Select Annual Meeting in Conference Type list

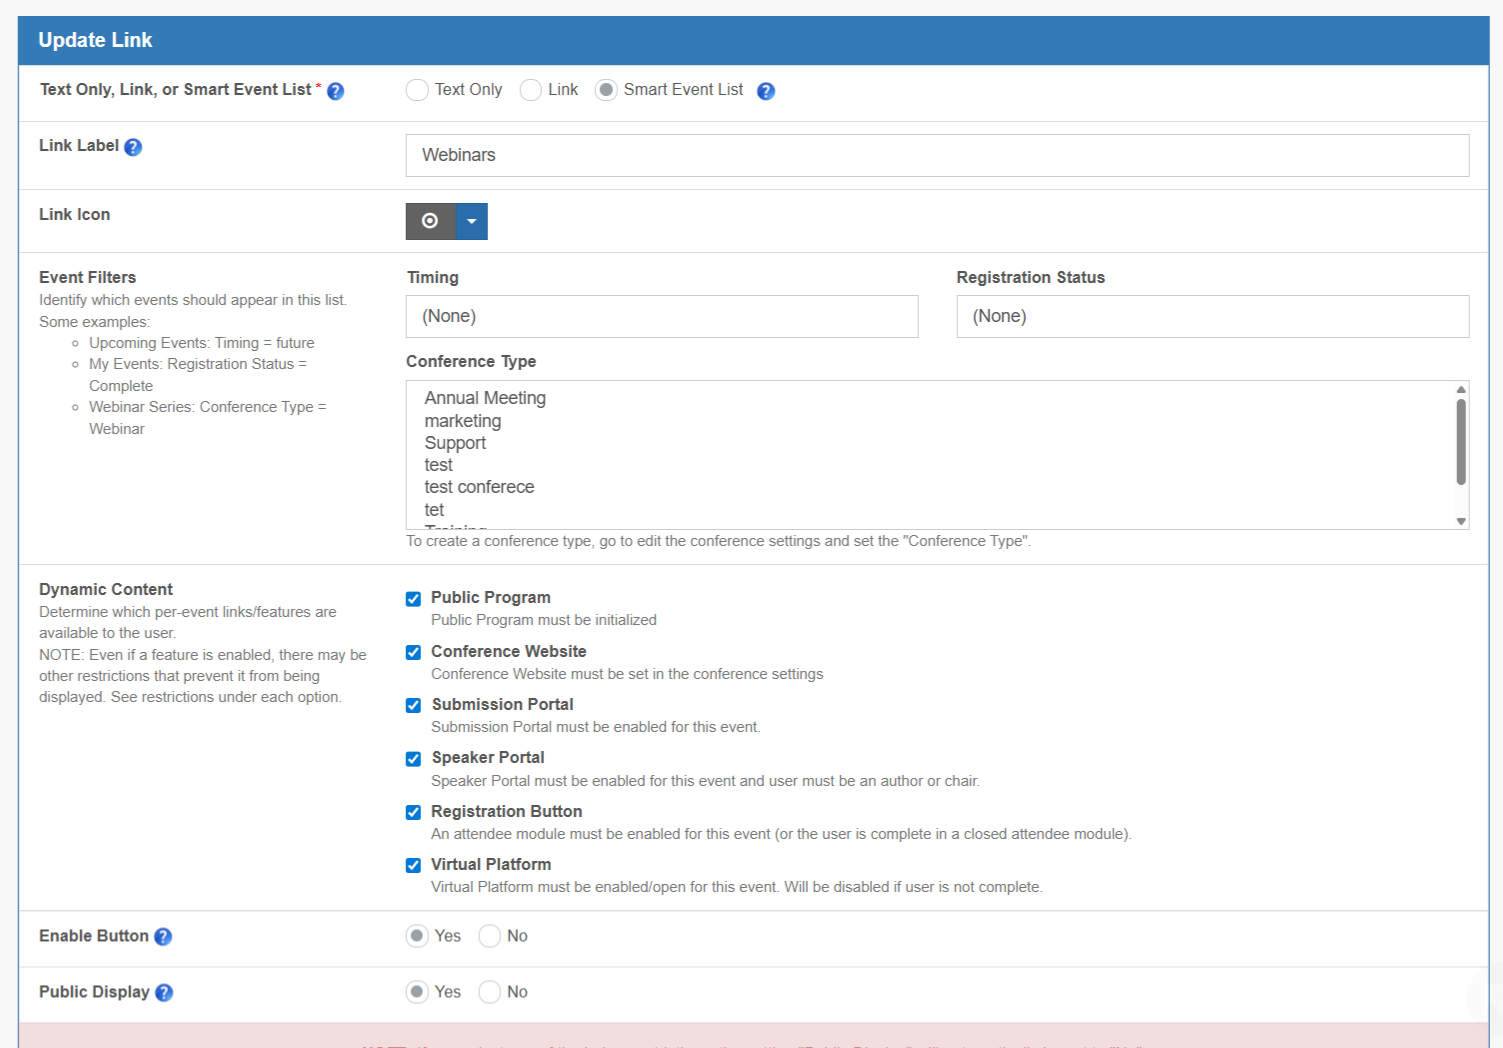(x=485, y=398)
